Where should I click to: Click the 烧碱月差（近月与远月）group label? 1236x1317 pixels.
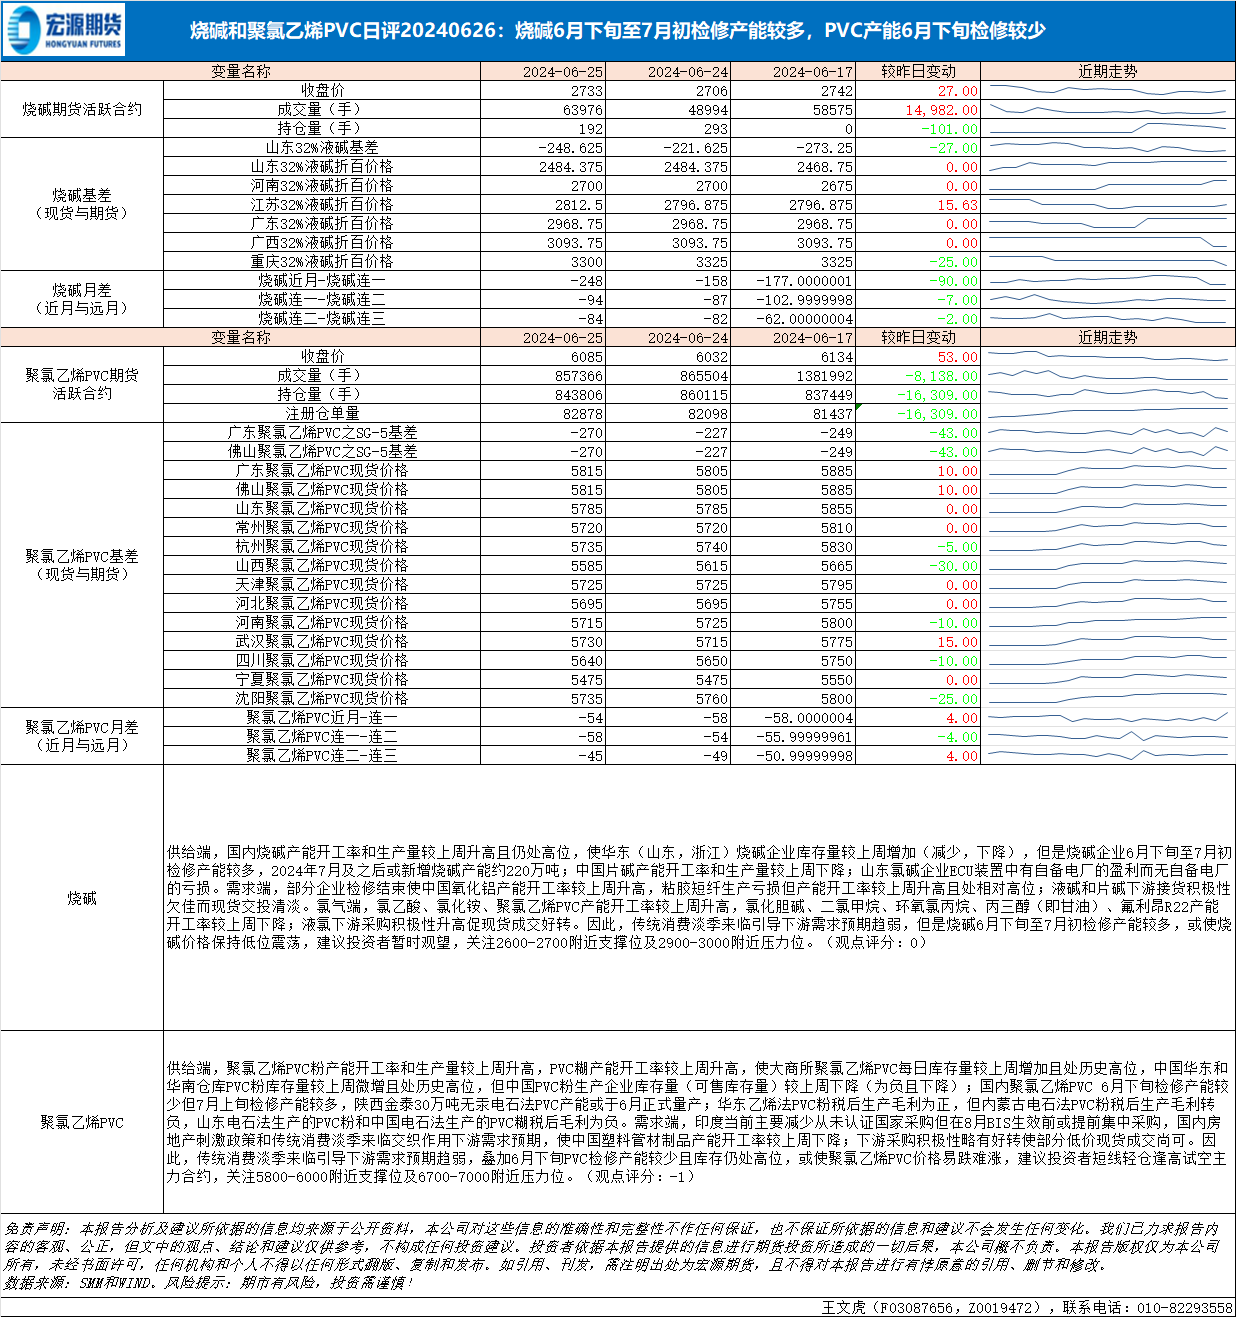82,299
